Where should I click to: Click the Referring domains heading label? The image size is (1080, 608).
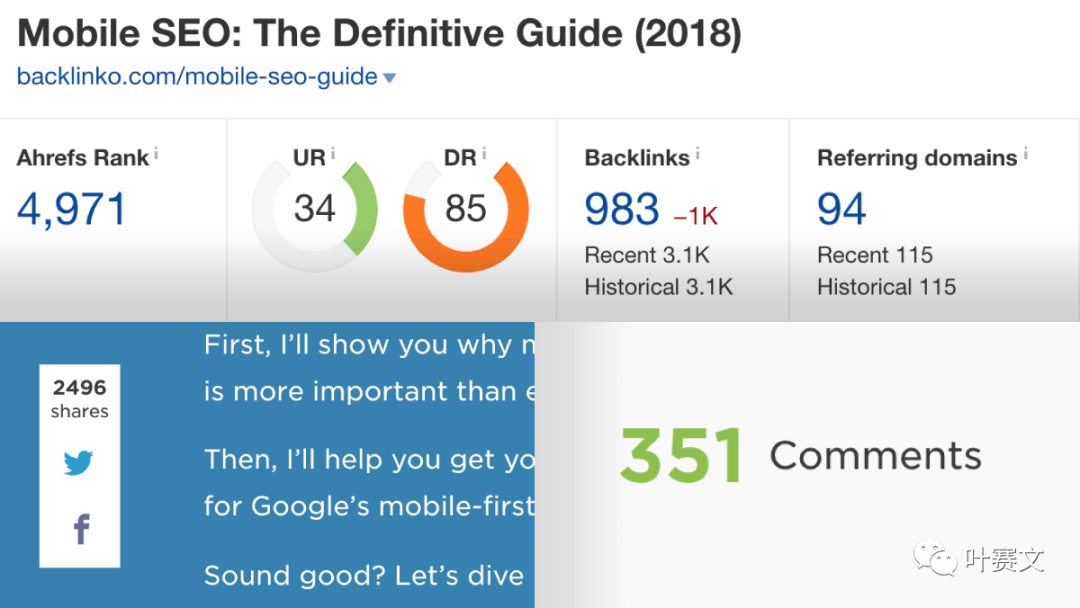pyautogui.click(x=917, y=158)
